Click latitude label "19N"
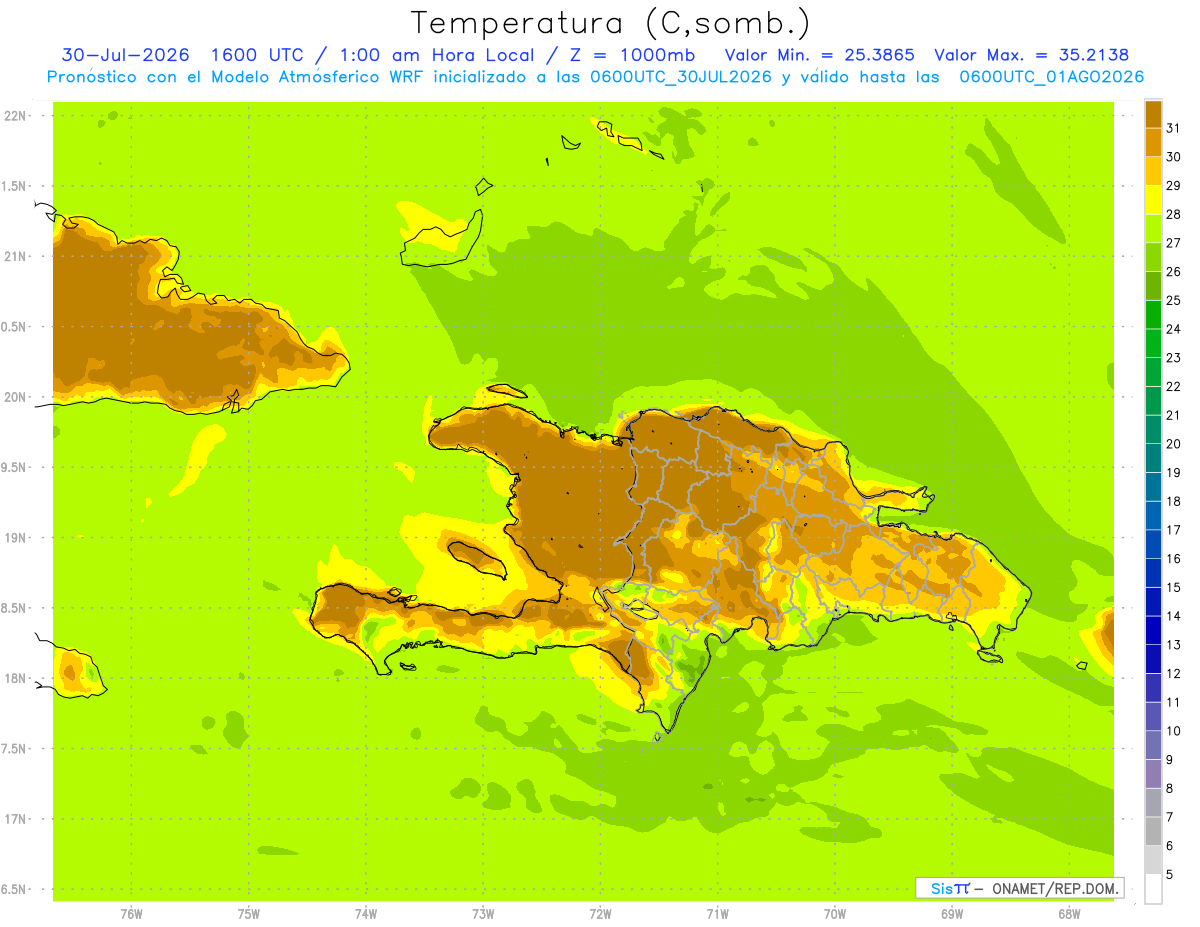This screenshot has width=1200, height=927. (17, 537)
